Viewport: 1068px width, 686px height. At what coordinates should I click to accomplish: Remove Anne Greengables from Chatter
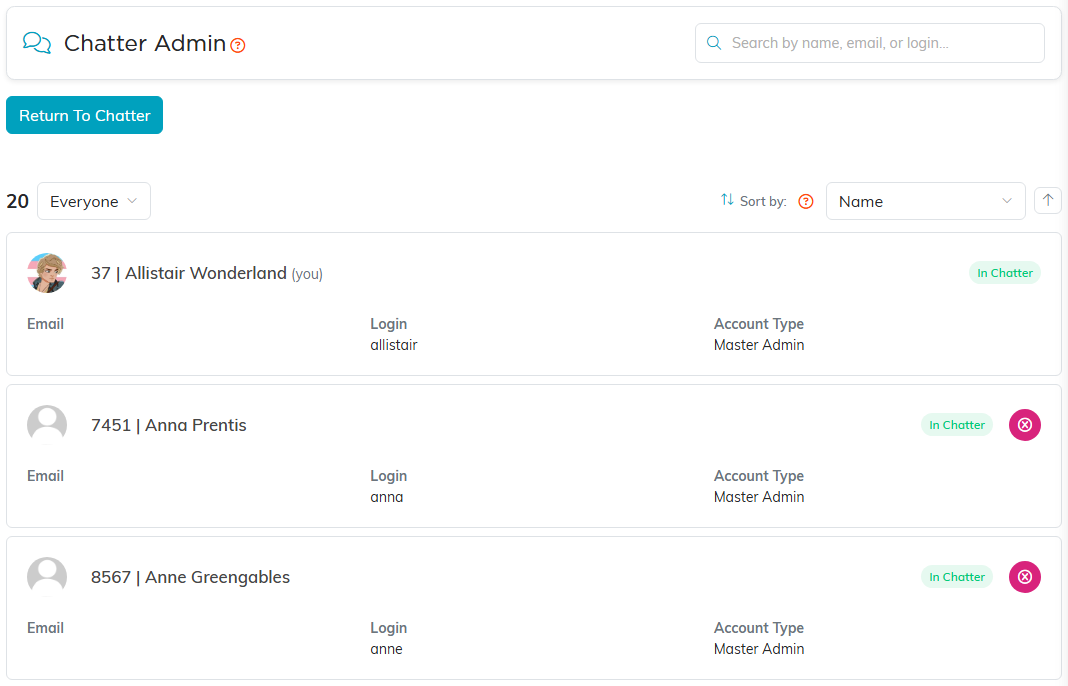[x=1024, y=577]
